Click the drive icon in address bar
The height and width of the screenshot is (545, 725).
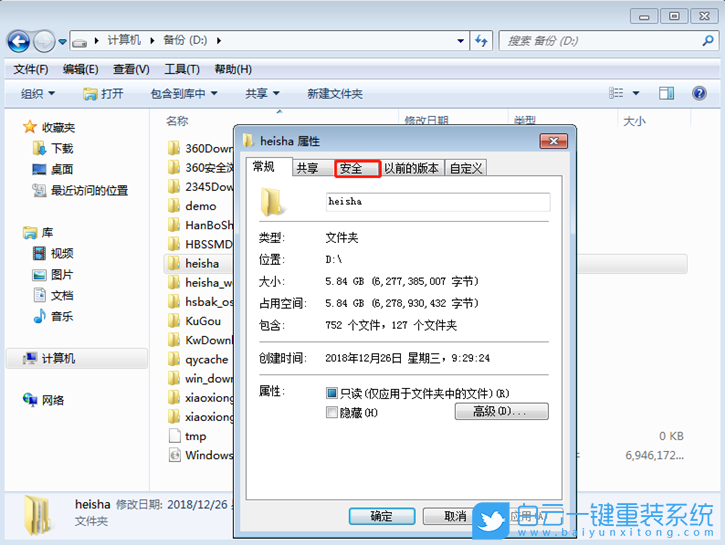point(80,42)
